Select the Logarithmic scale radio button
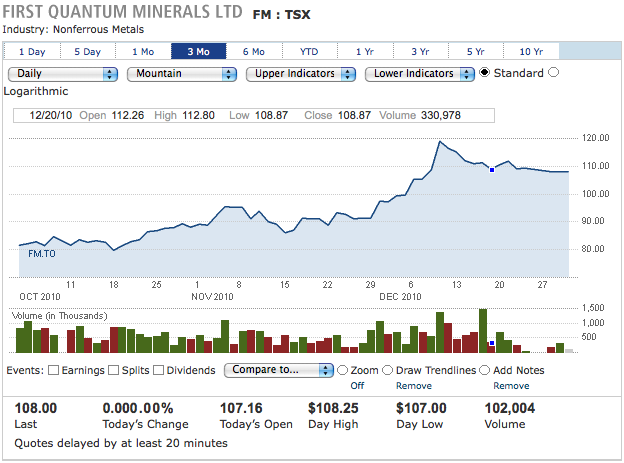The width and height of the screenshot is (624, 463). (x=554, y=72)
